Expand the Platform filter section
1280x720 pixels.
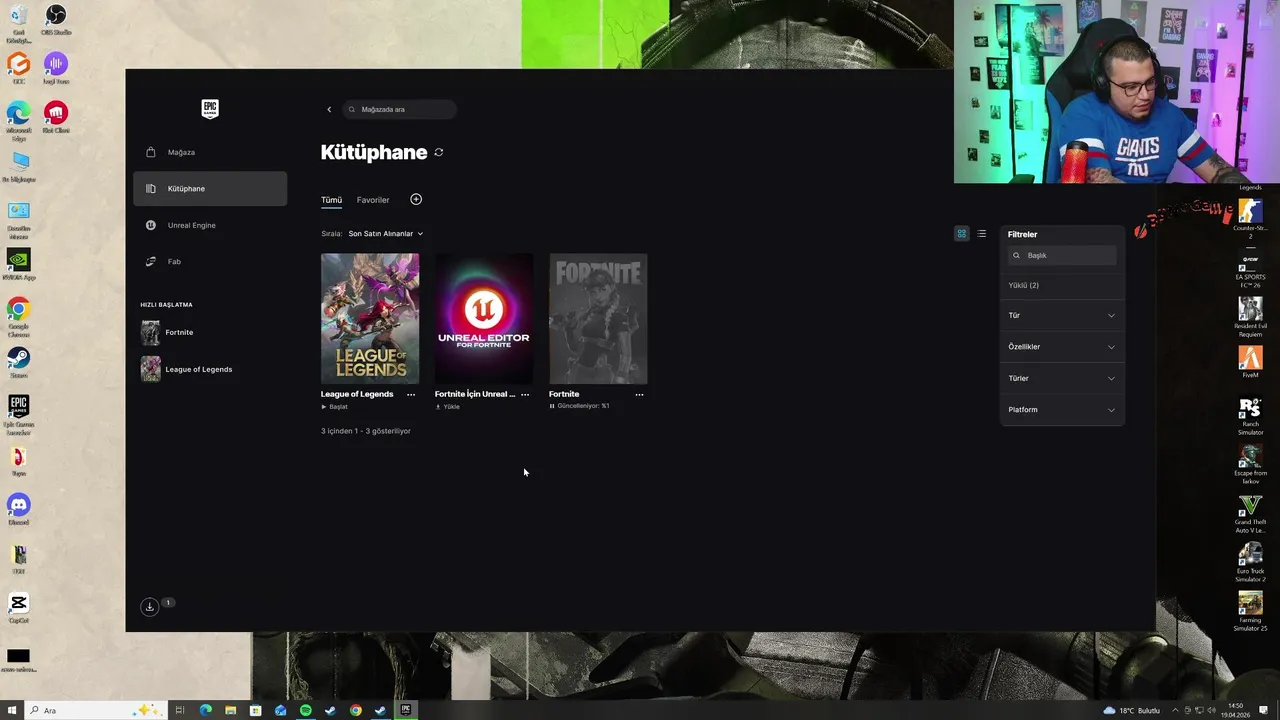click(1062, 410)
